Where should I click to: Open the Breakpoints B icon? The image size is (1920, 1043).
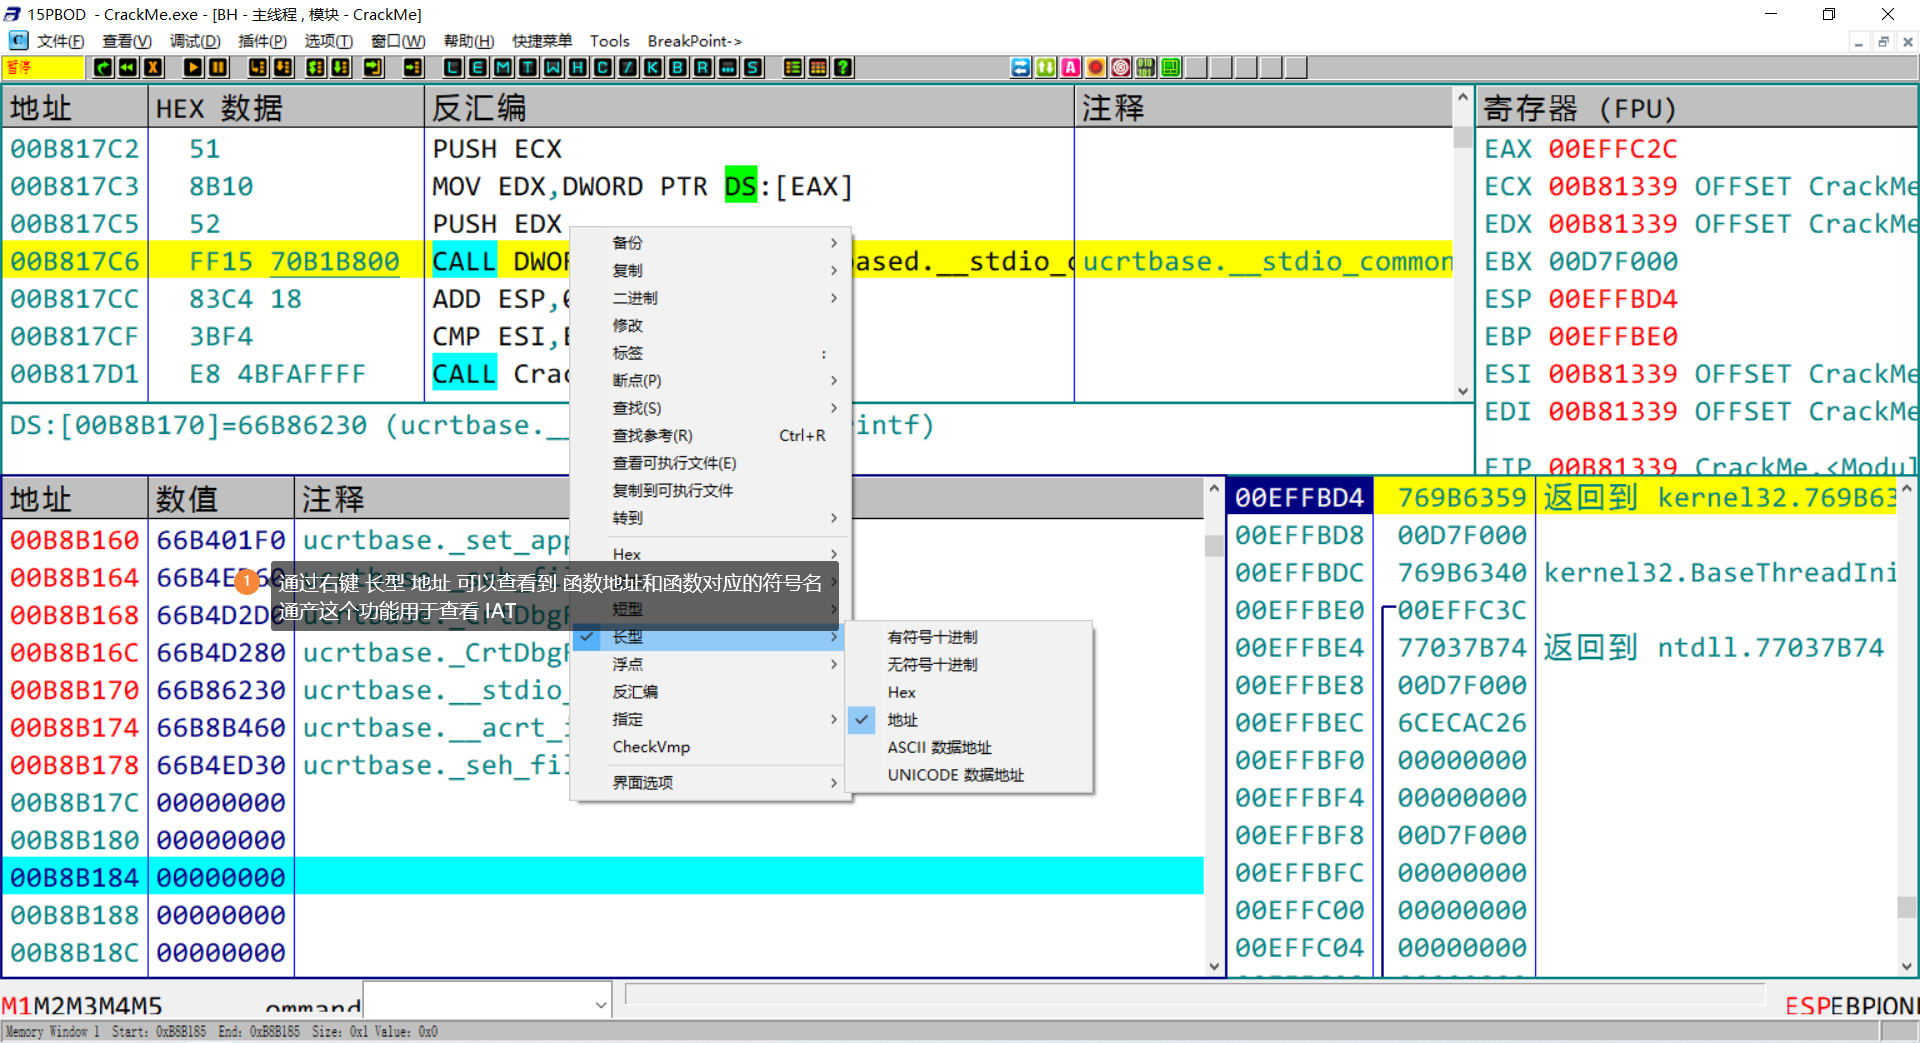click(678, 68)
